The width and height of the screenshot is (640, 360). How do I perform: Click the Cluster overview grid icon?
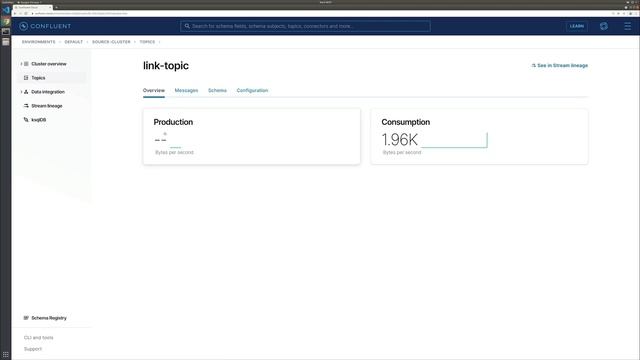[26, 64]
